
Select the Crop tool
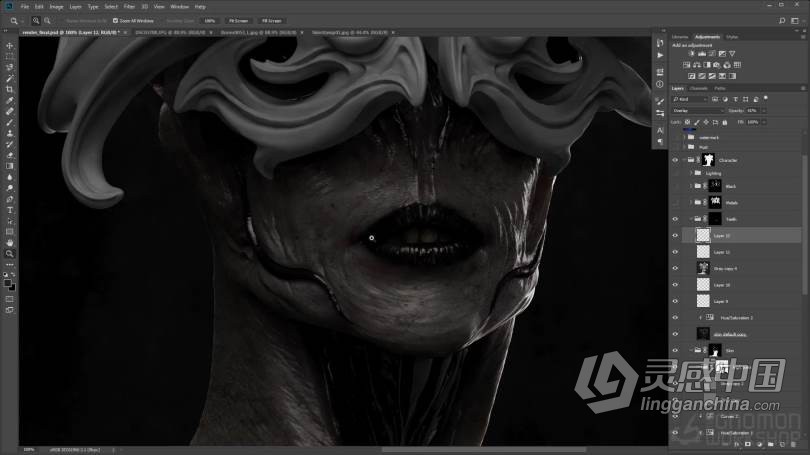9,89
